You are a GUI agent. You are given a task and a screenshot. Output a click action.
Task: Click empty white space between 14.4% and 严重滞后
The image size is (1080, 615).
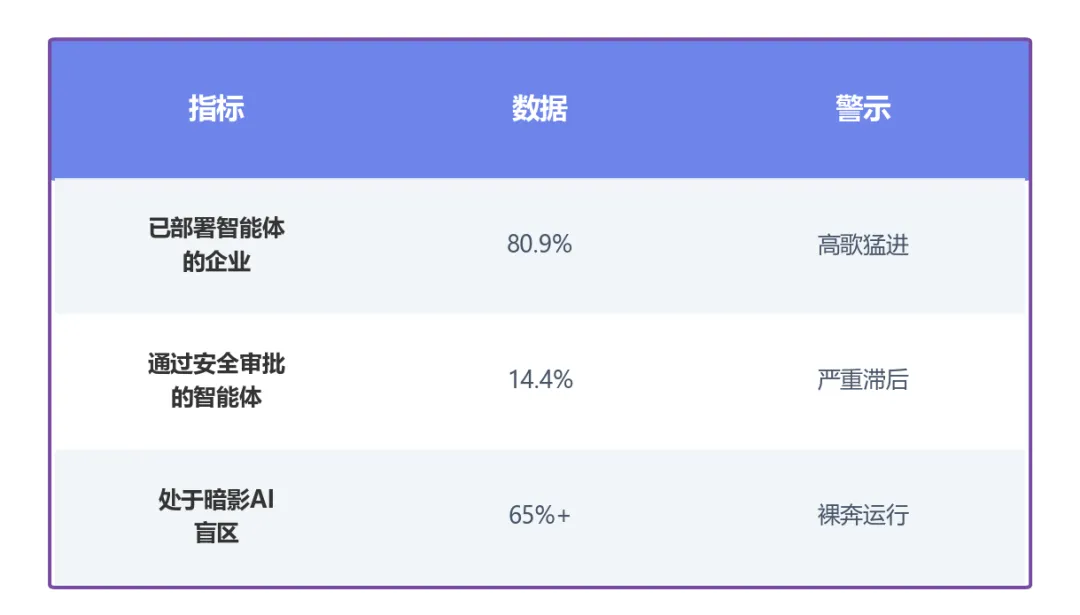pos(700,380)
